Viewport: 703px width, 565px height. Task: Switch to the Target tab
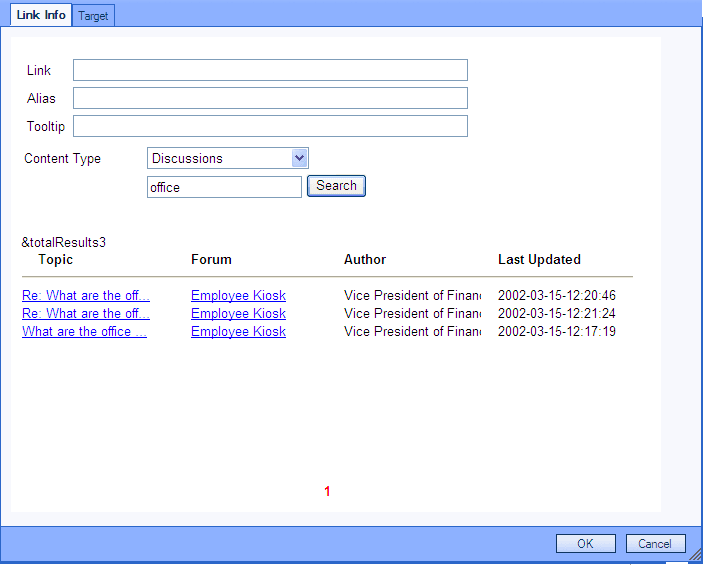click(x=93, y=16)
